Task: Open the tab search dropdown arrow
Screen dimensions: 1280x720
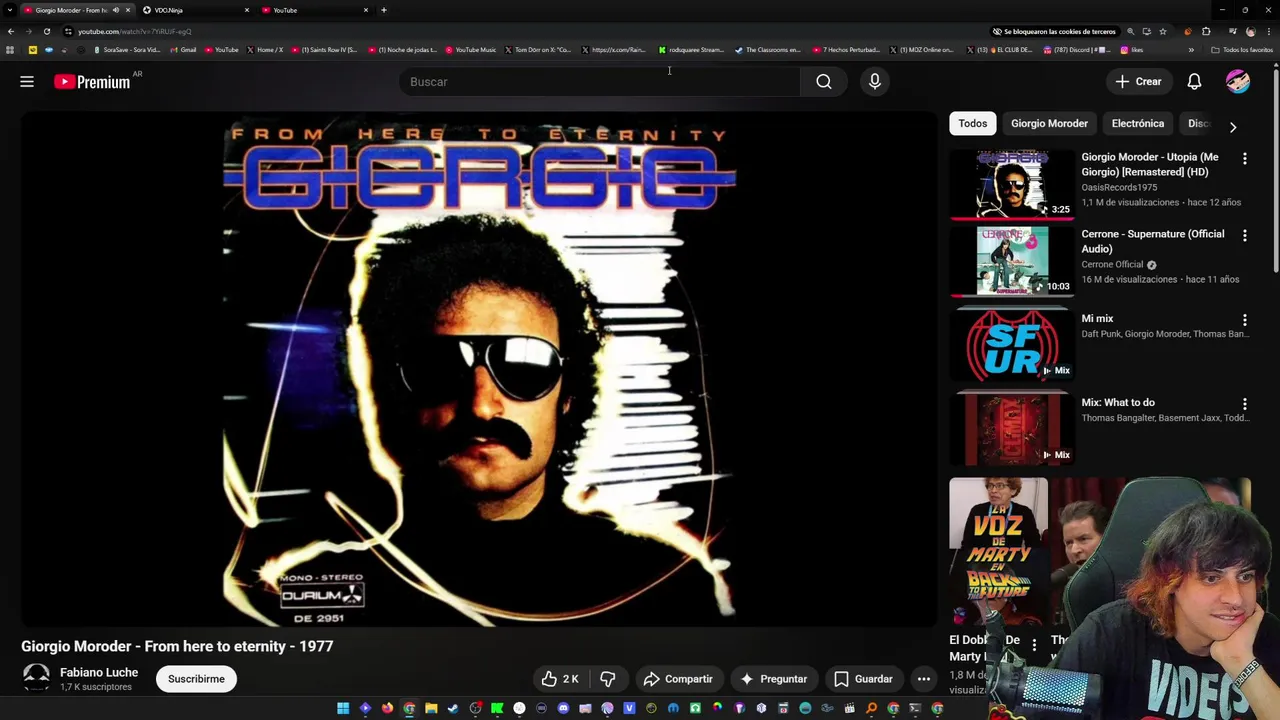Action: click(10, 10)
